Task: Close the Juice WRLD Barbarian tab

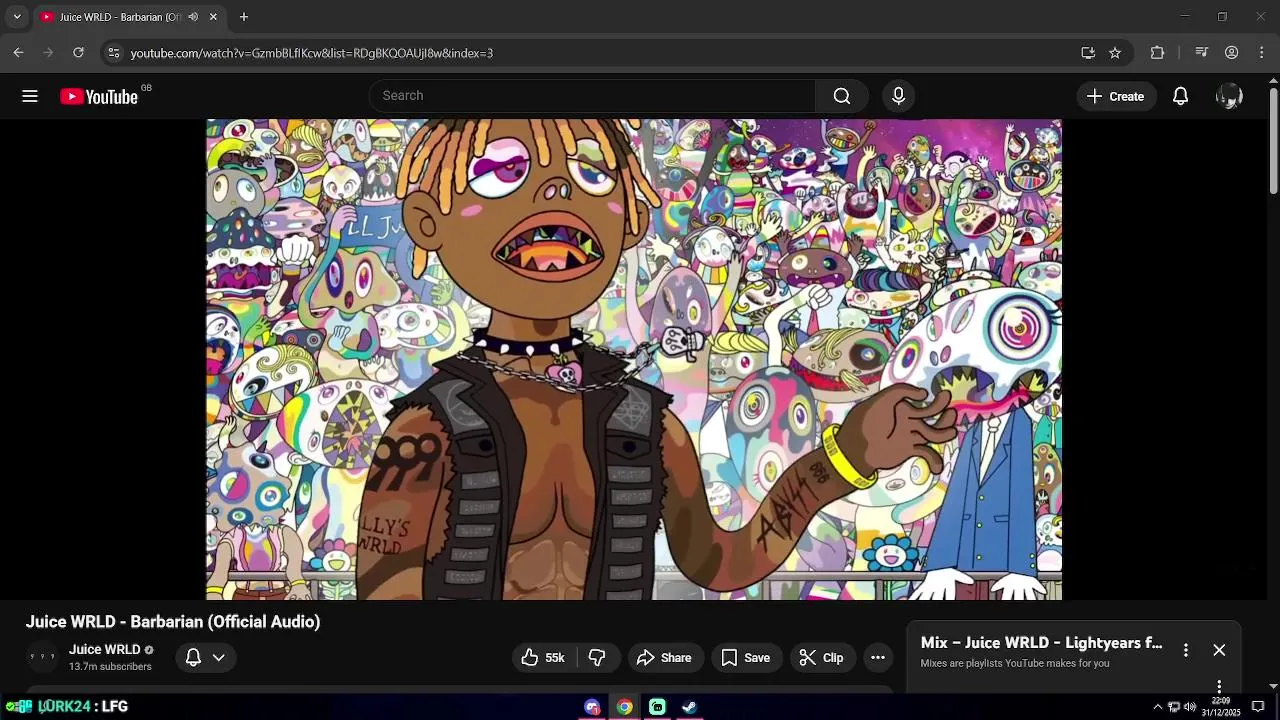Action: point(213,17)
